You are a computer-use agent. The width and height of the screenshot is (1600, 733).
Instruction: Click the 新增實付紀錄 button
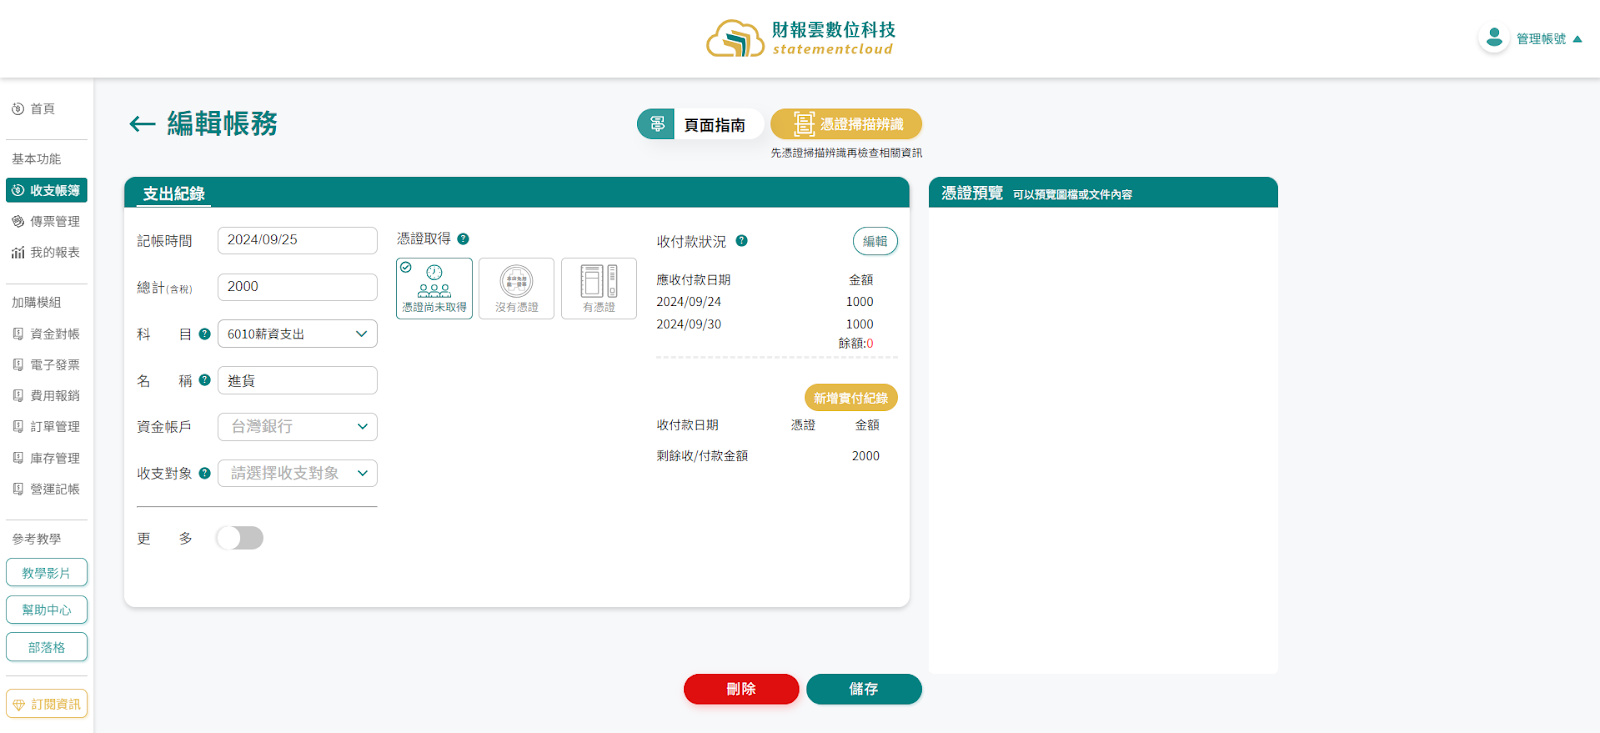[x=851, y=398]
